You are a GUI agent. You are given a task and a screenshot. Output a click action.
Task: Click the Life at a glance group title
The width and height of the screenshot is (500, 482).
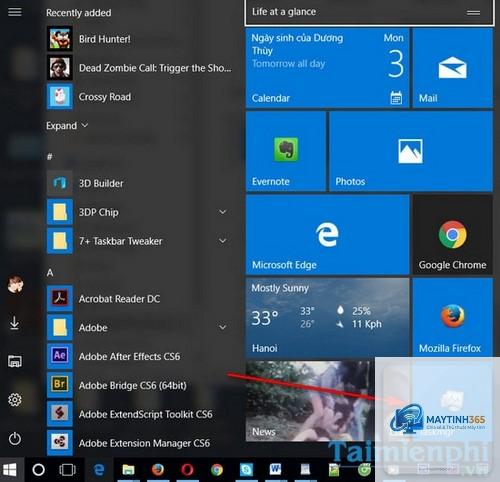coord(284,12)
